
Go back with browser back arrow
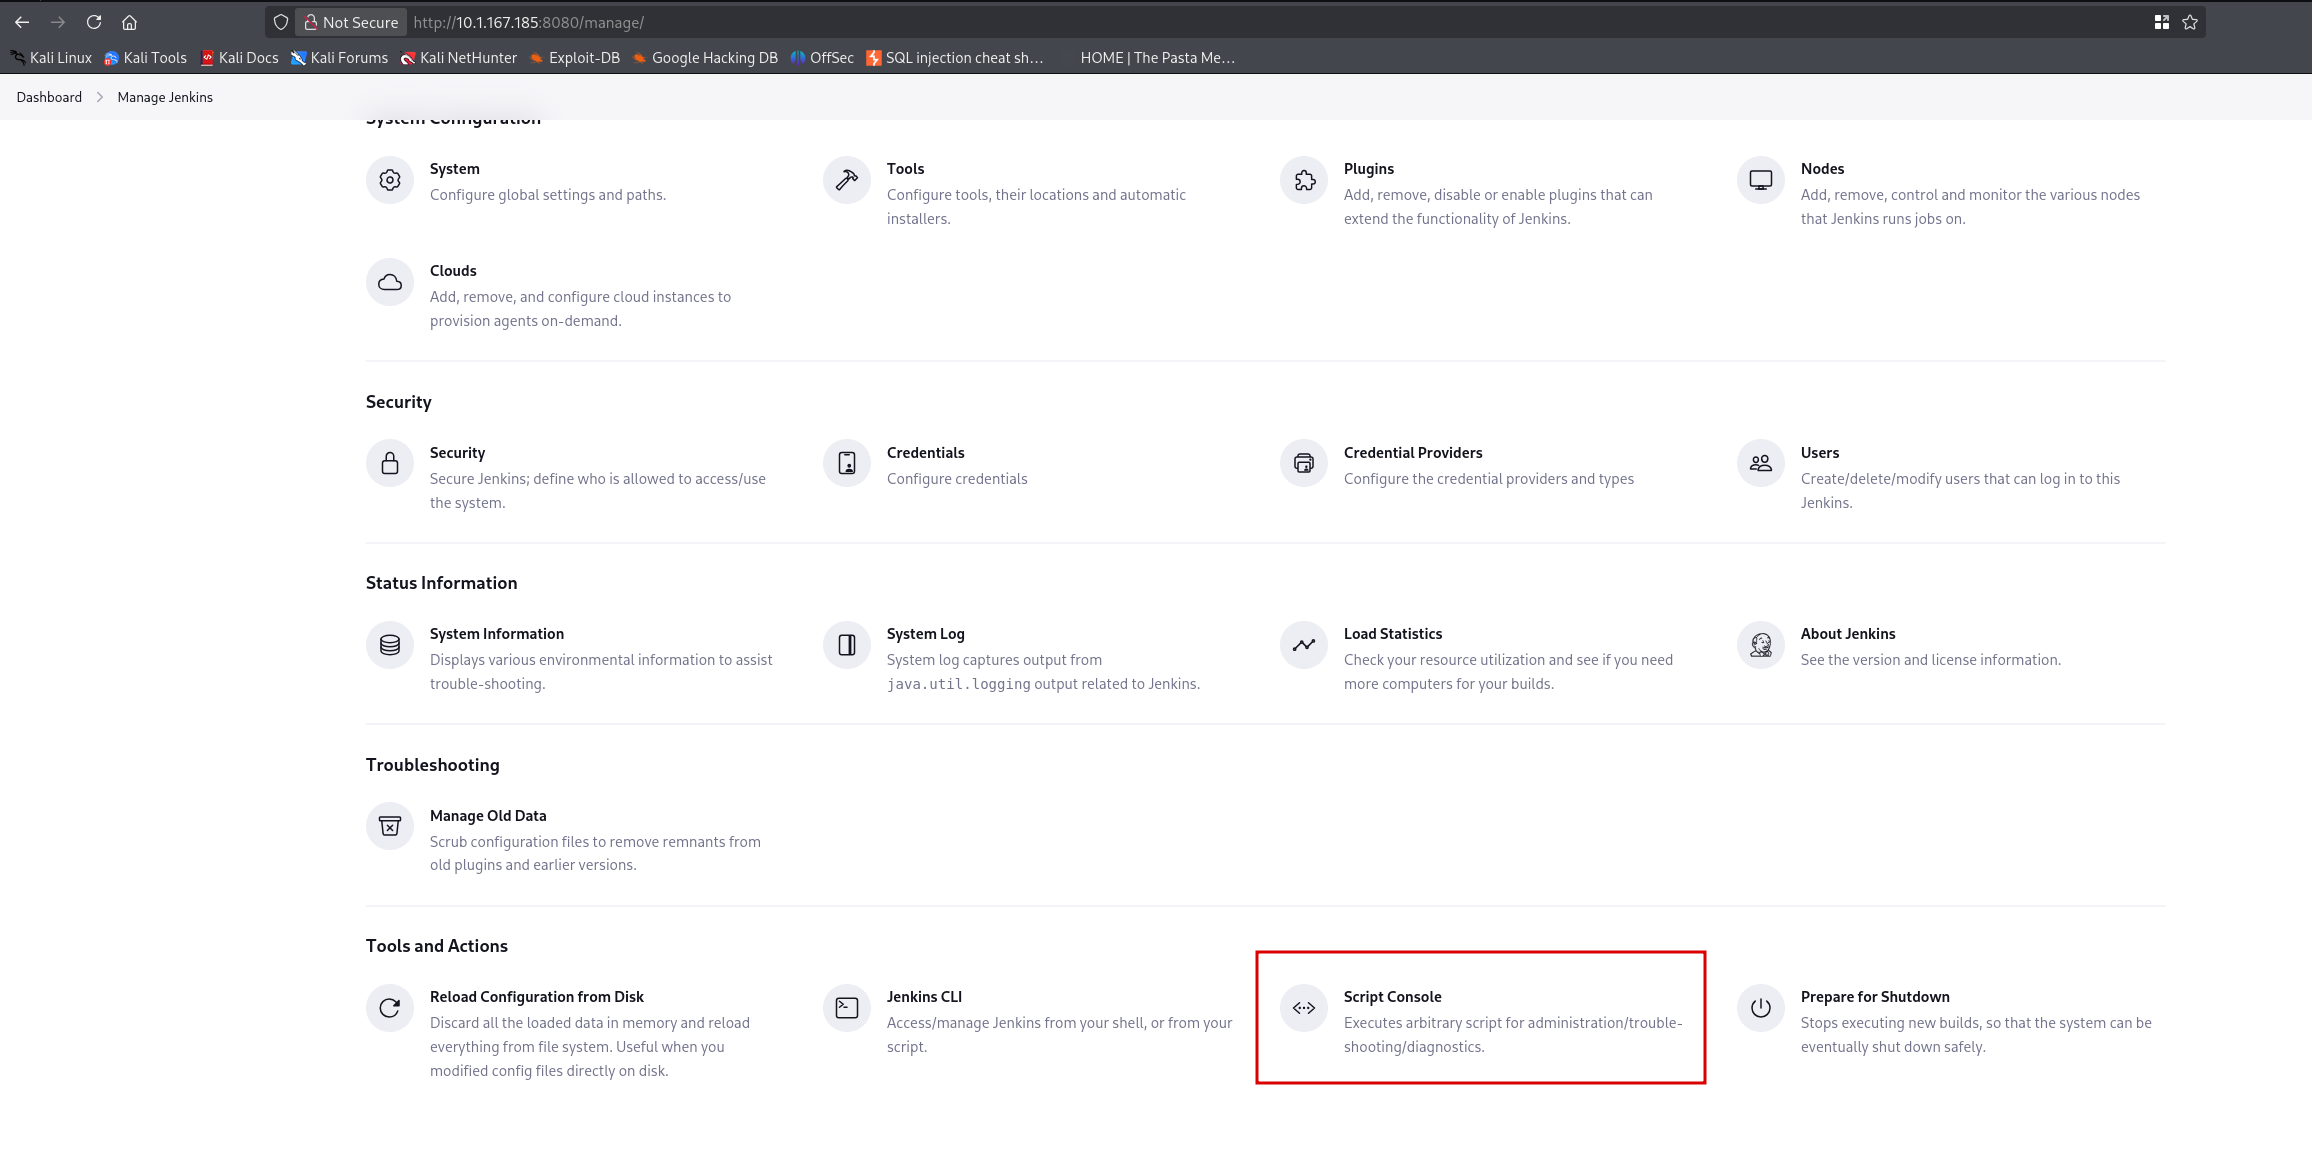click(x=22, y=22)
